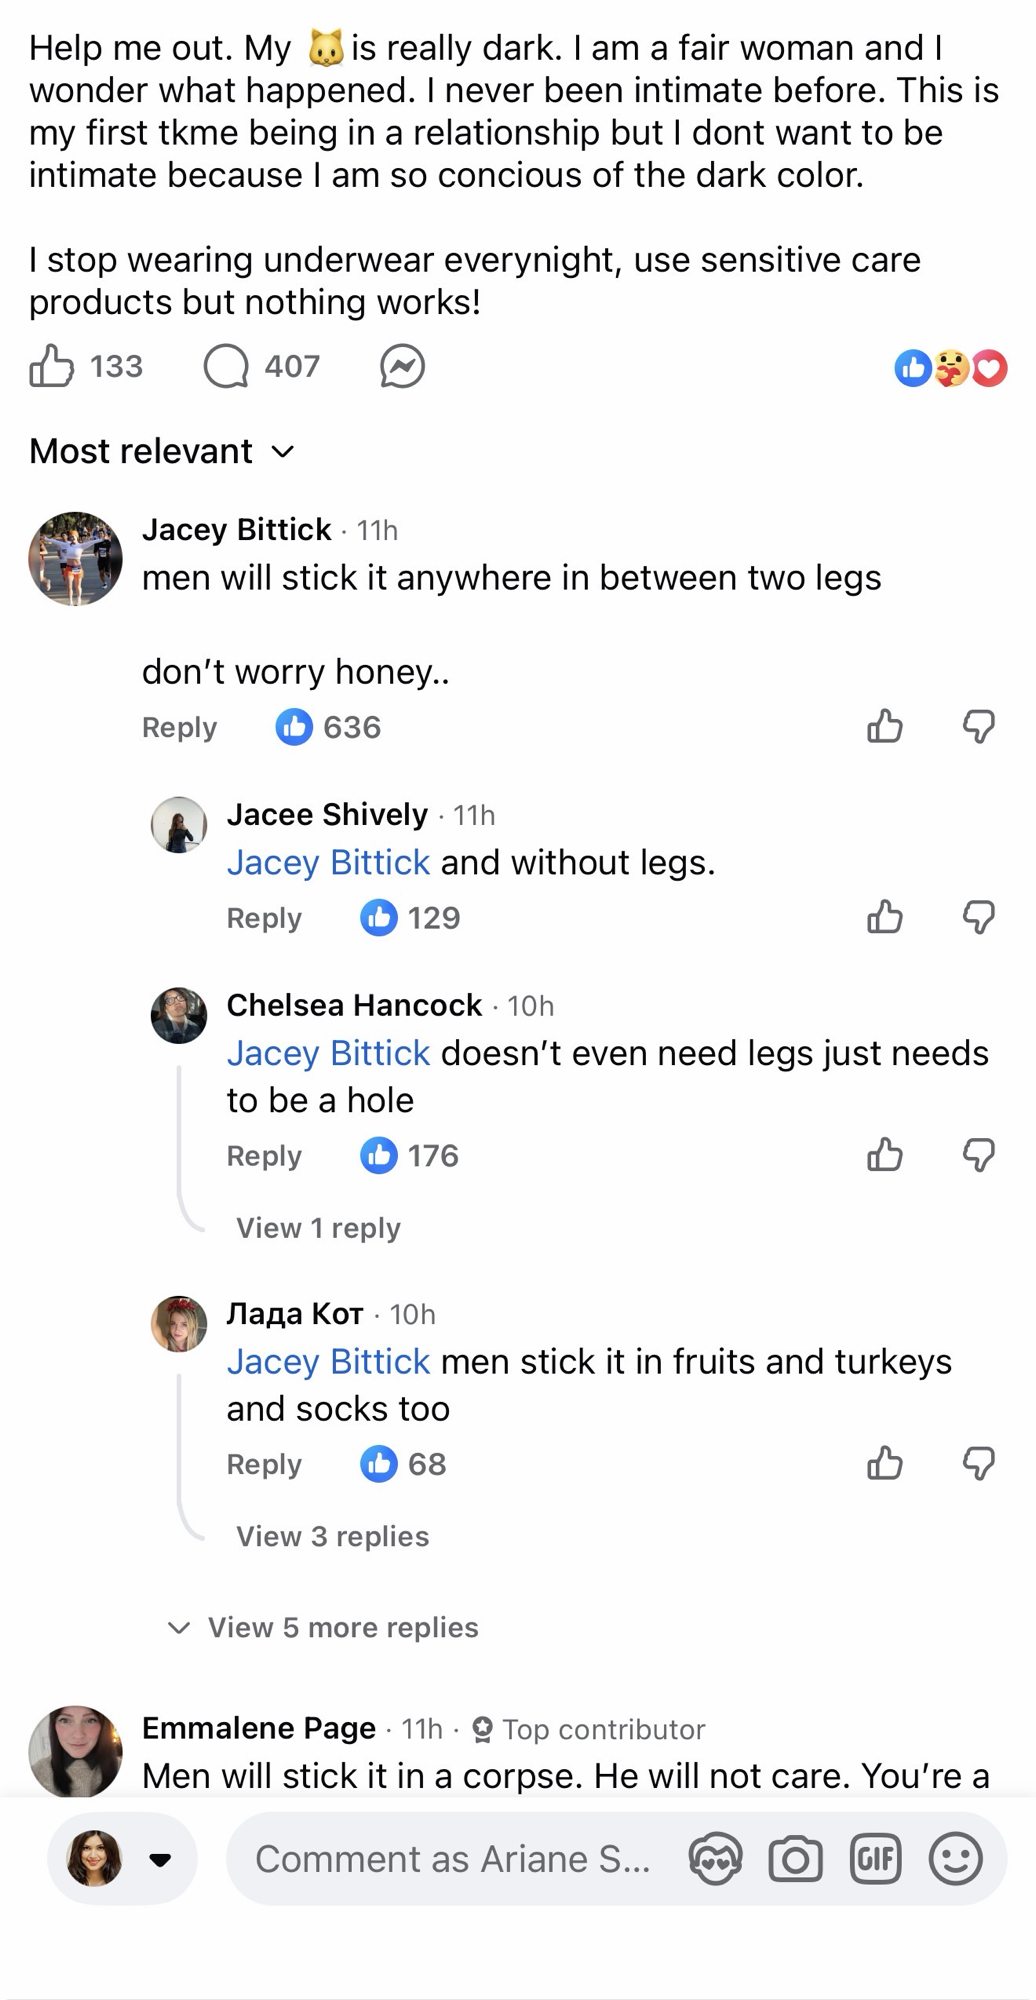Type in the Comment as Ariane field
1036x2000 pixels.
click(453, 1859)
